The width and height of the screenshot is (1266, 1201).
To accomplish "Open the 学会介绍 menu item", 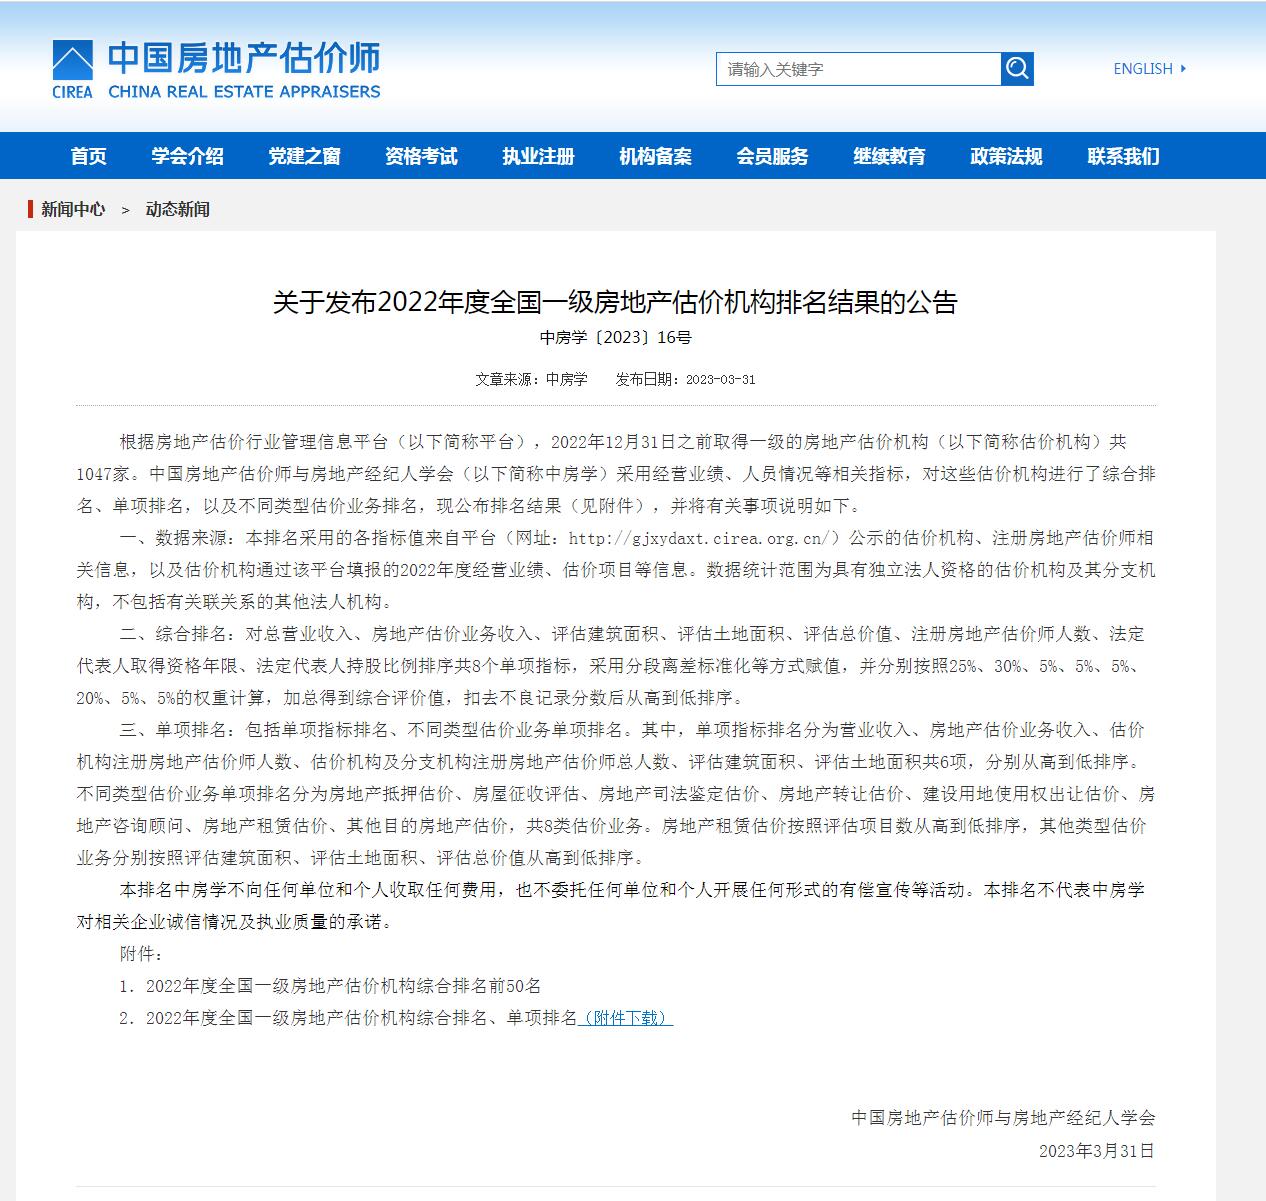I will click(187, 156).
